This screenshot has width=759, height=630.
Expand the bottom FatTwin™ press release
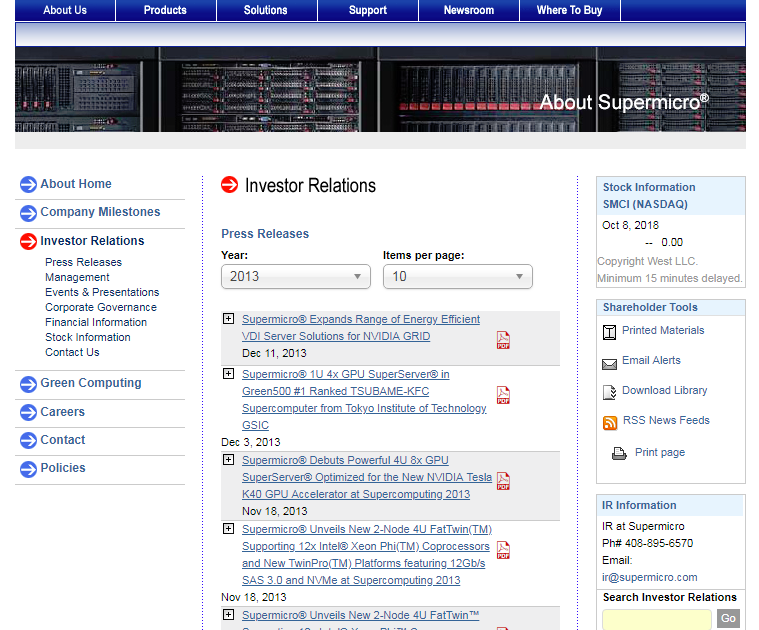tap(228, 615)
